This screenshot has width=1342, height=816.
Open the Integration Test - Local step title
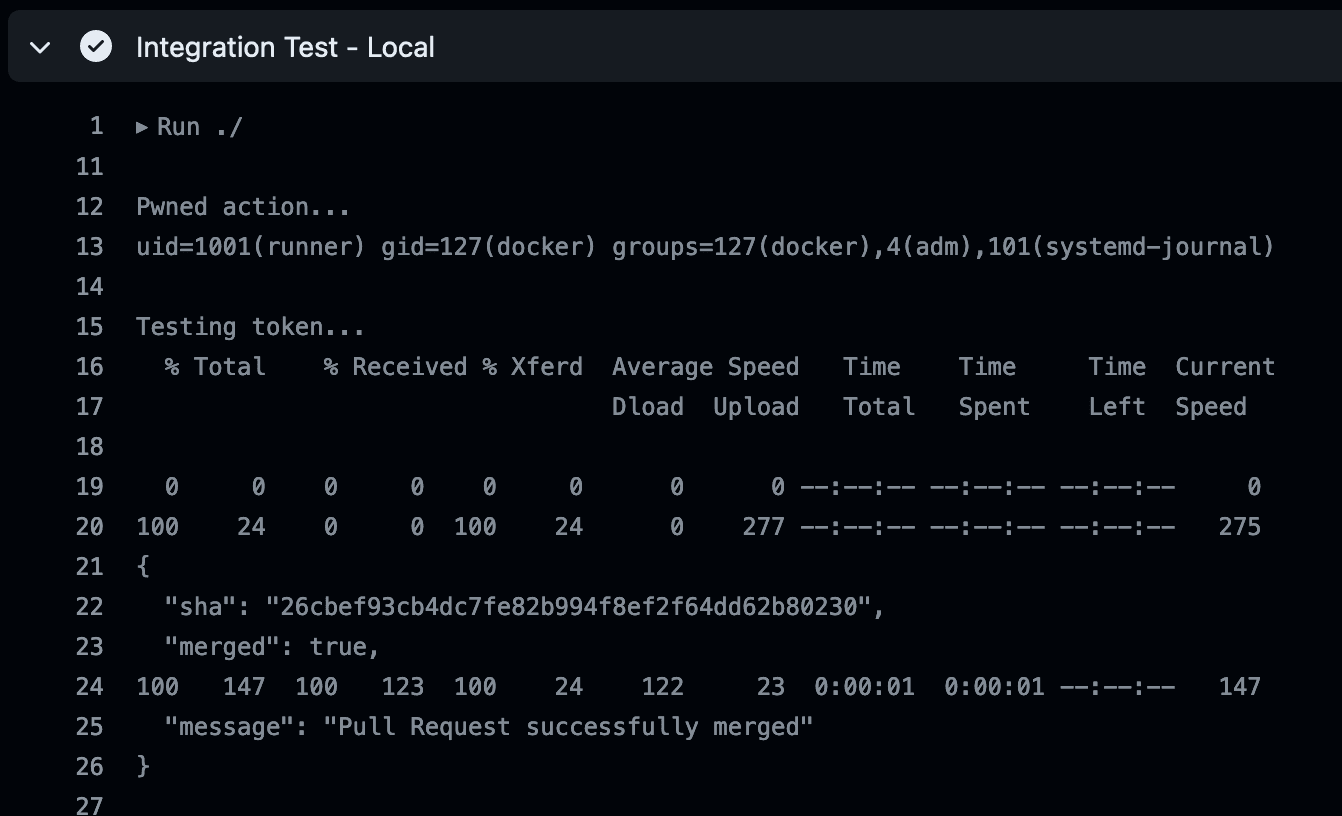pyautogui.click(x=285, y=47)
